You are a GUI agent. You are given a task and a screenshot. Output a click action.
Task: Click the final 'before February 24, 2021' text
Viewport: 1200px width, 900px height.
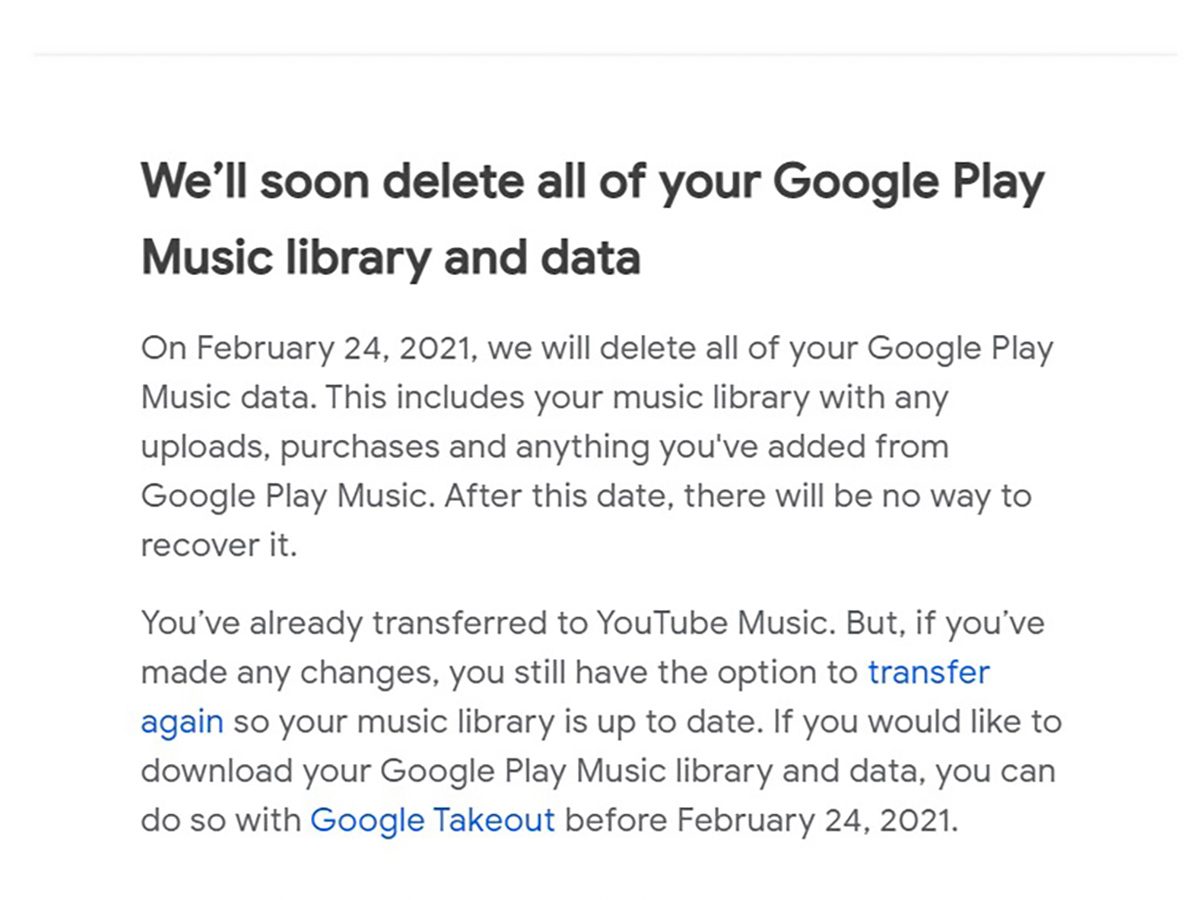click(762, 820)
